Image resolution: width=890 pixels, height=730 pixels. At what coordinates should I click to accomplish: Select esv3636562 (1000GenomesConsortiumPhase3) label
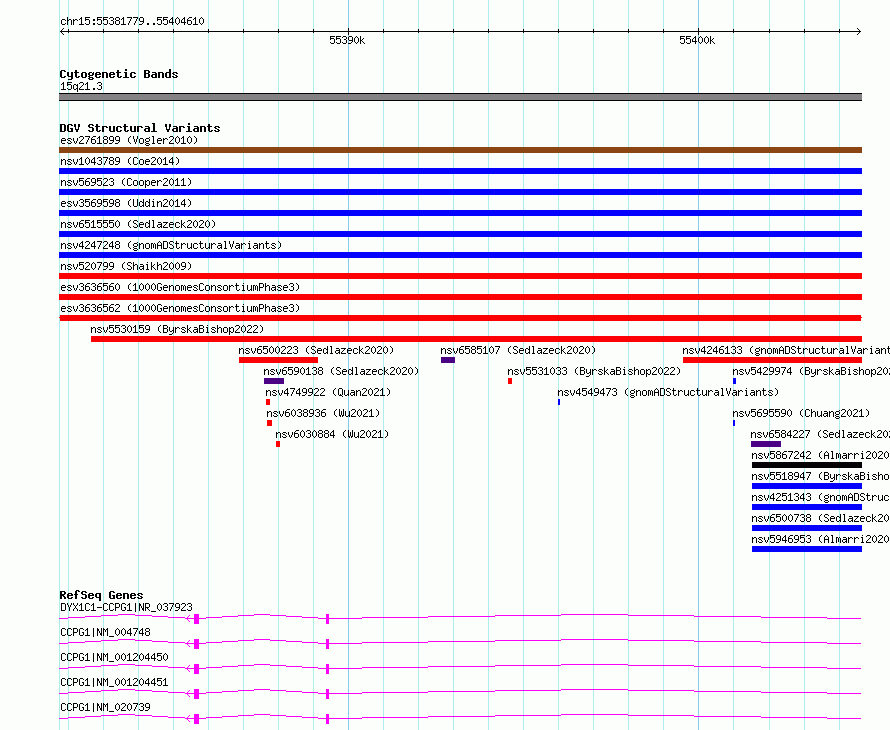click(180, 308)
